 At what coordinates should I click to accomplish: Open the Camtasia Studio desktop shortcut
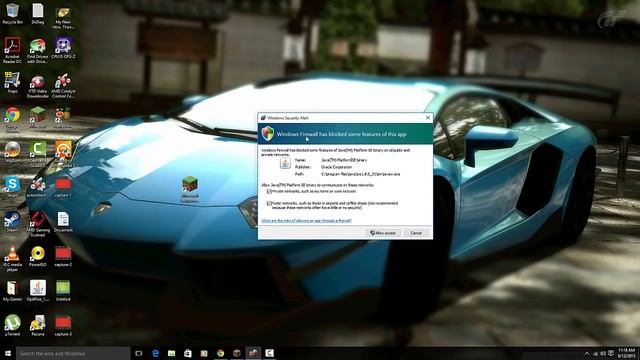click(x=38, y=154)
